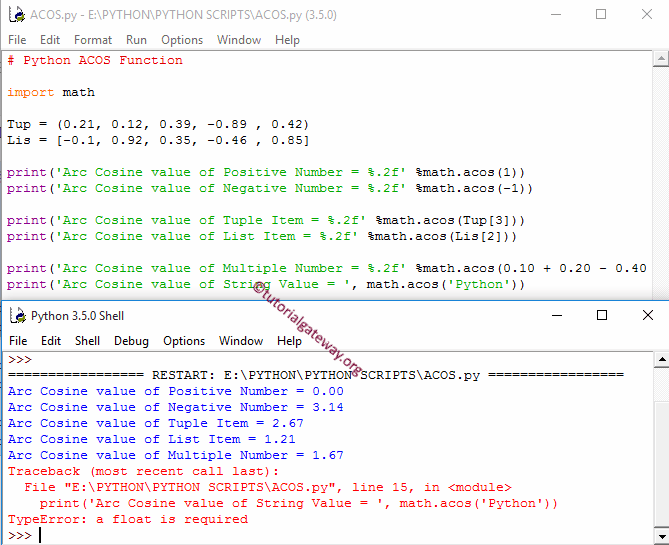Click 'TypeError: a float is required' message
This screenshot has width=669, height=545.
coord(128,519)
